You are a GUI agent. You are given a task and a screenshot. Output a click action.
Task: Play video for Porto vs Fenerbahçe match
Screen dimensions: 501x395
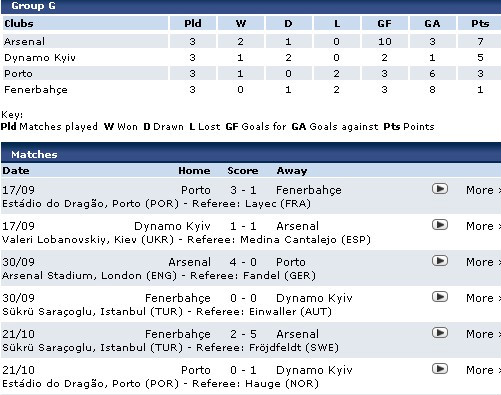tap(440, 189)
